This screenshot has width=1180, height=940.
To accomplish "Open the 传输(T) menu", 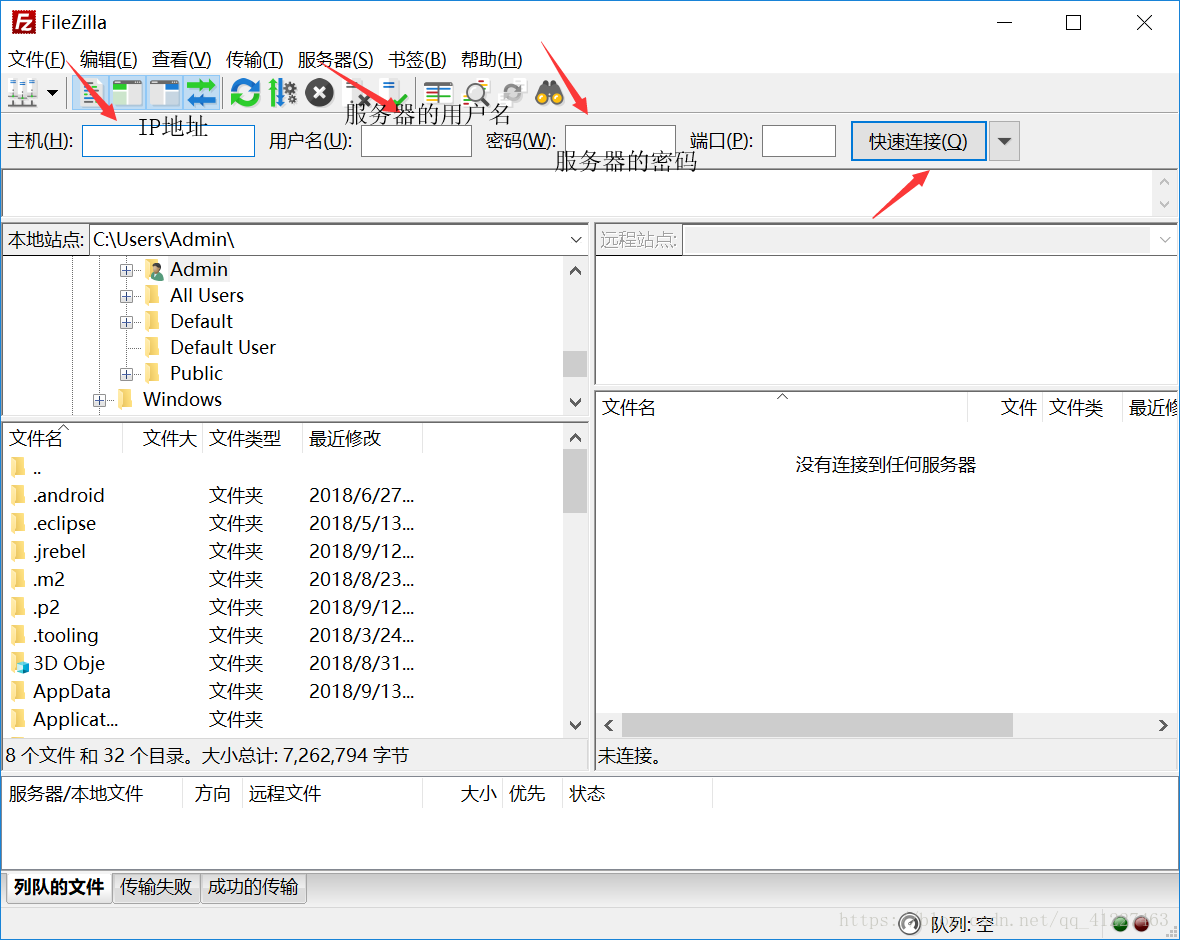I will (254, 59).
